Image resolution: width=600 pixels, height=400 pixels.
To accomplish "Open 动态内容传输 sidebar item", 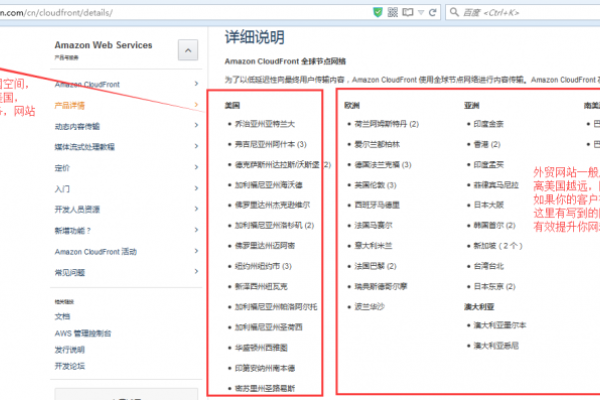I will pos(78,126).
